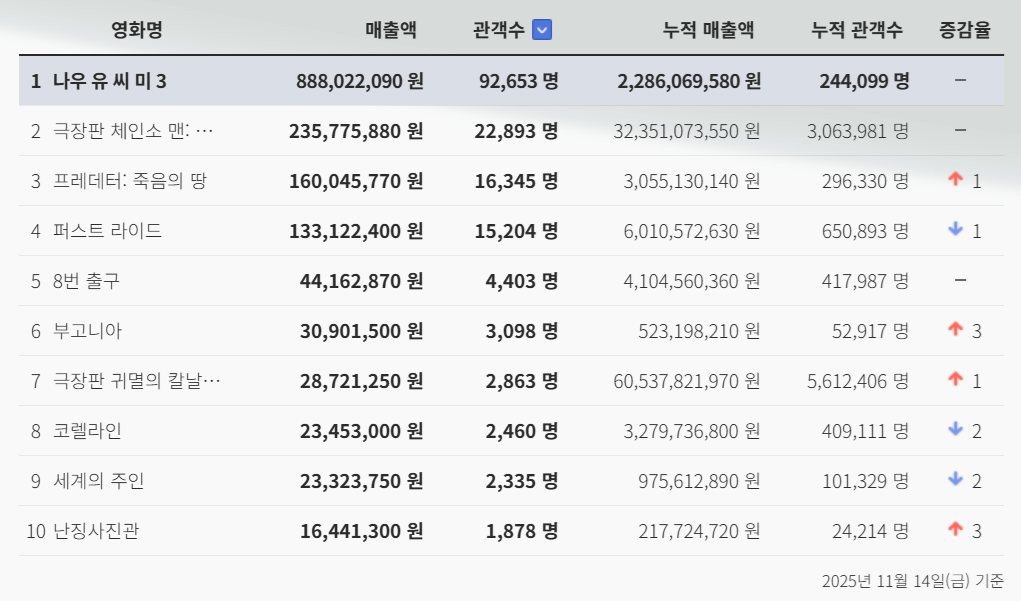Select cumulative audience 244,099 명
This screenshot has height=601, width=1021.
(864, 81)
